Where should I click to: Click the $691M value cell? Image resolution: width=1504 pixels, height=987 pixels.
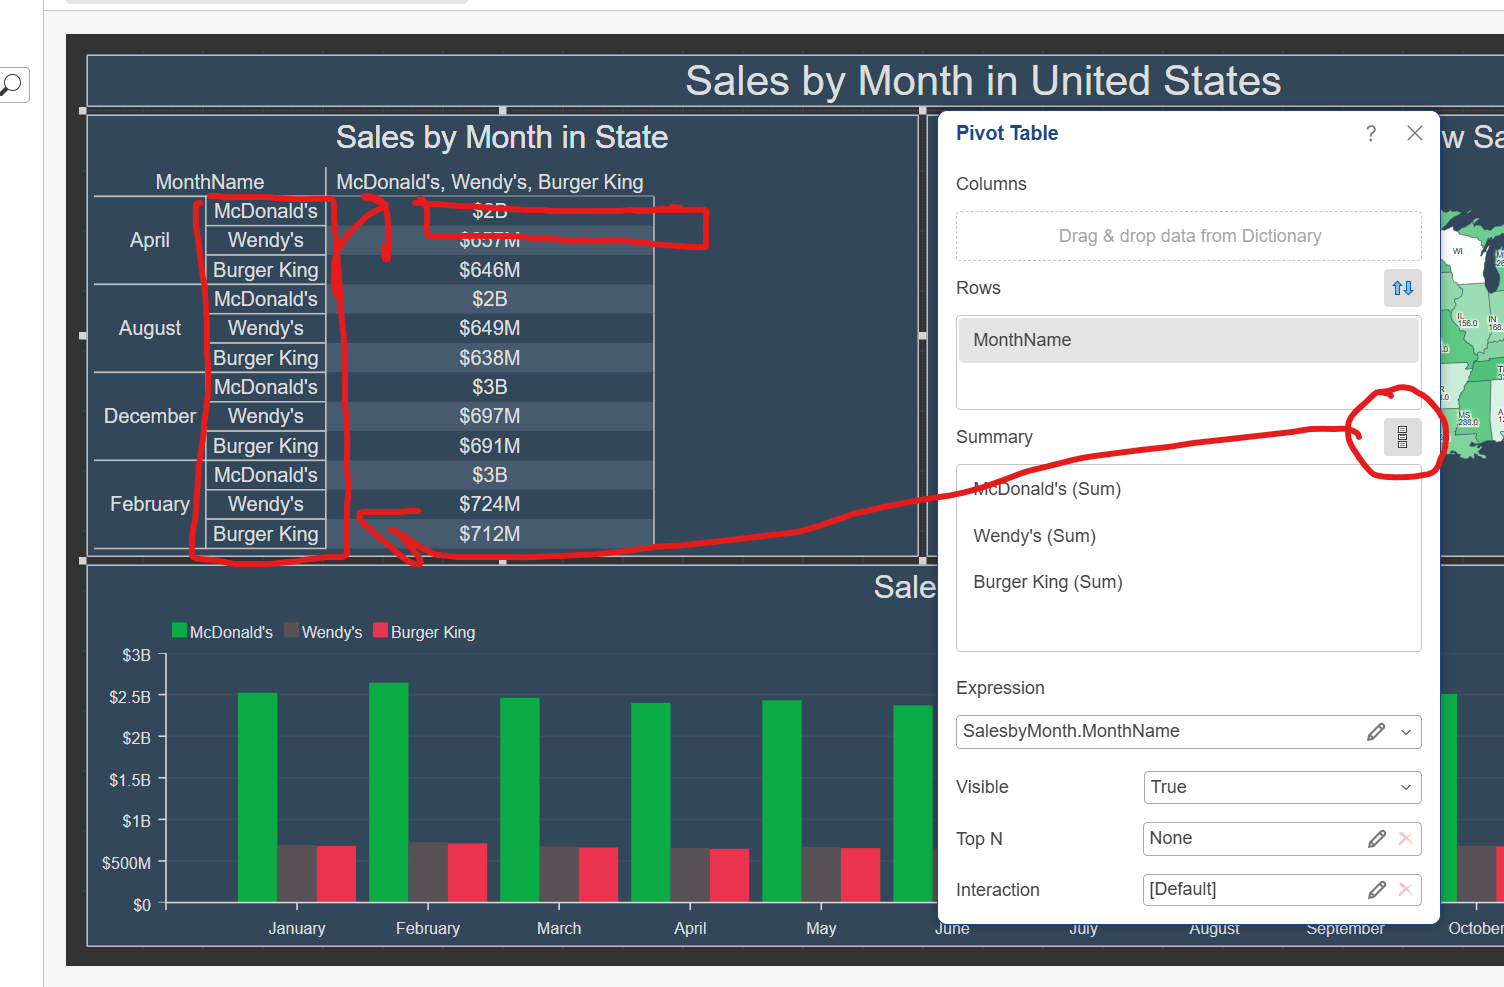point(490,446)
